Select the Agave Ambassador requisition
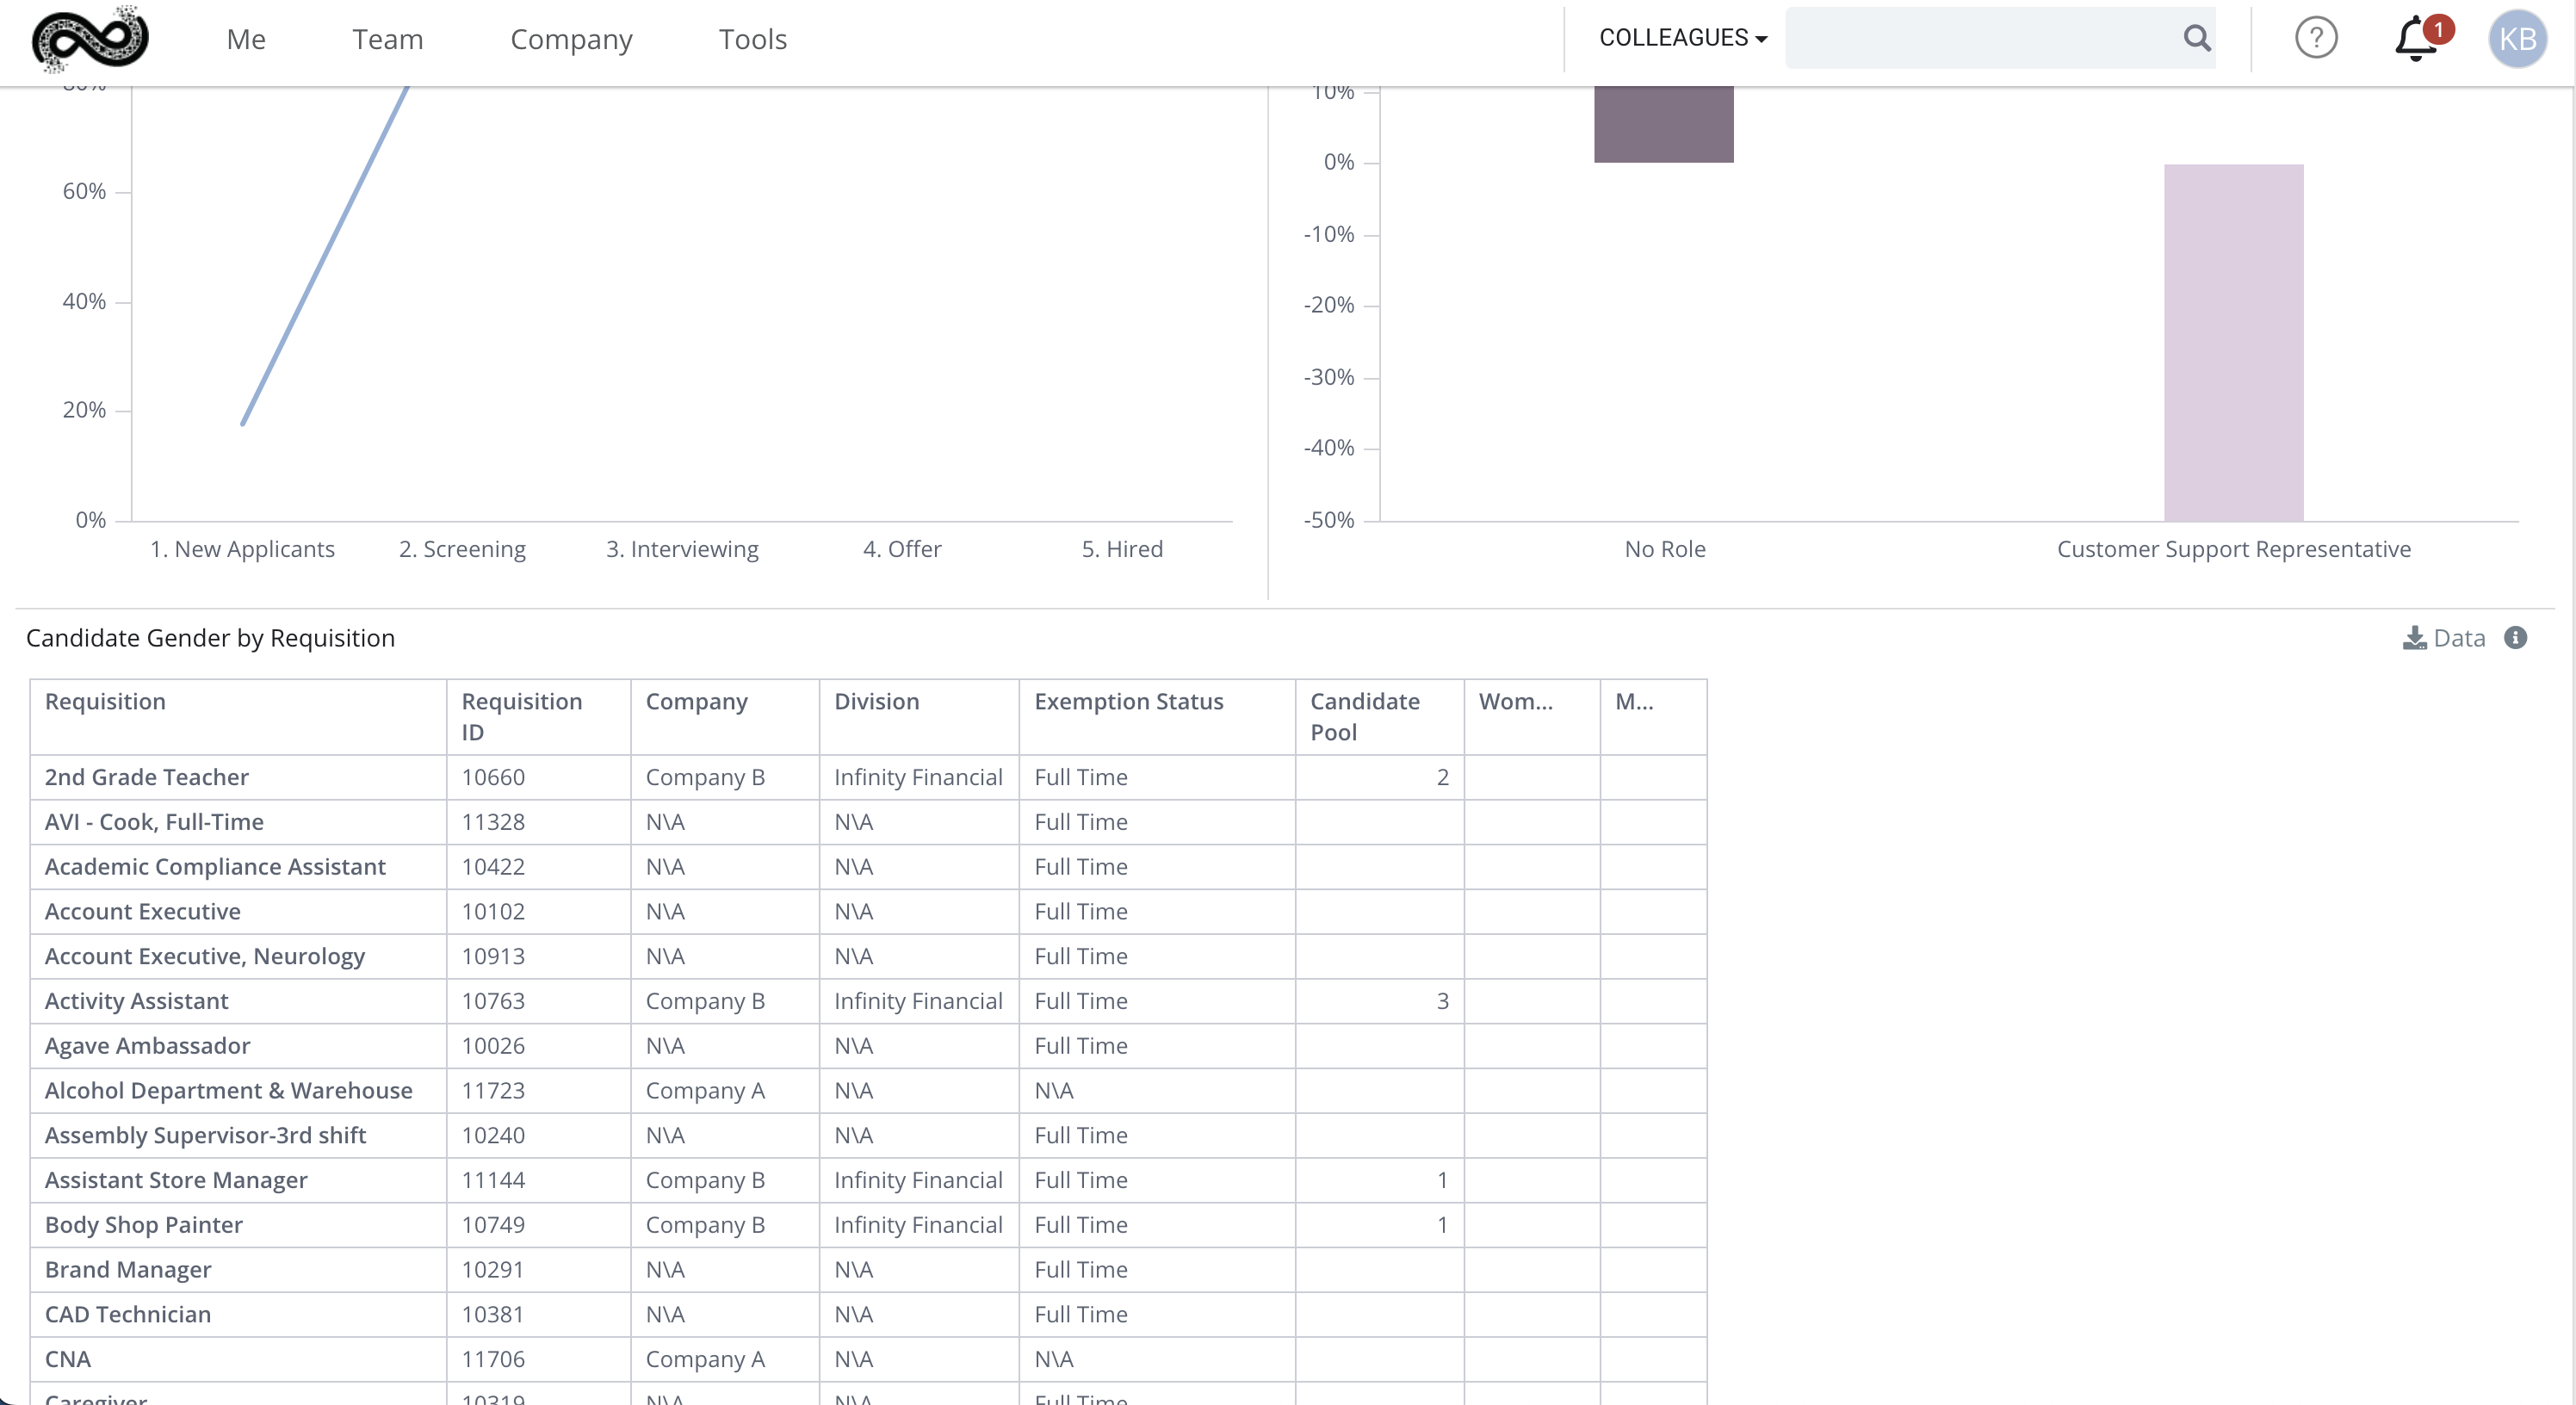Viewport: 2576px width, 1405px height. (x=147, y=1046)
